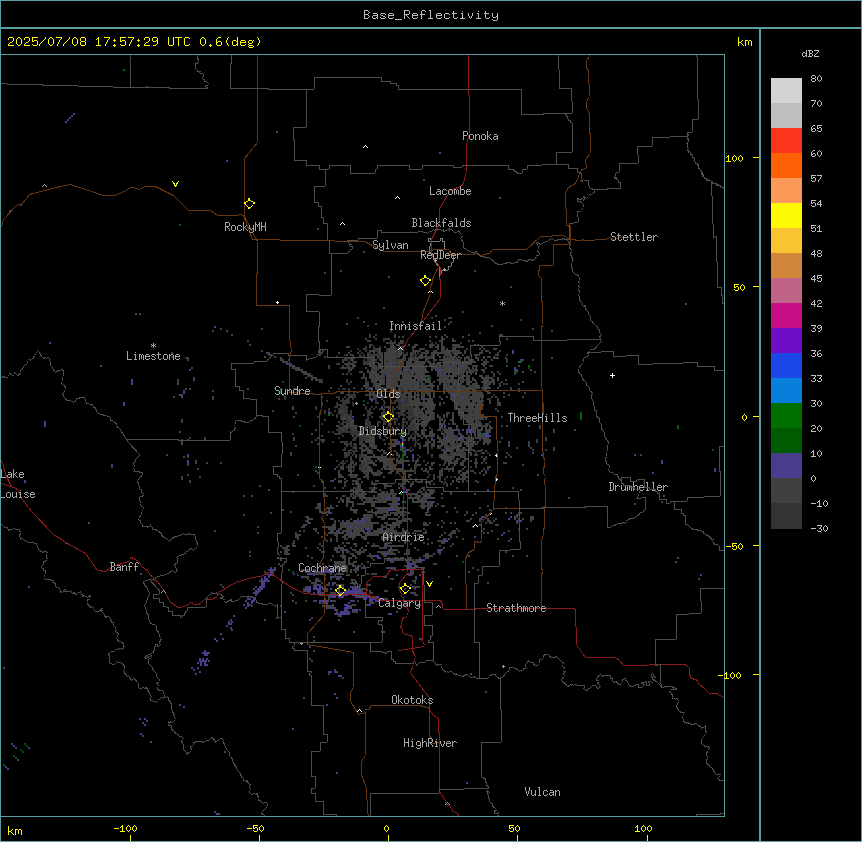The height and width of the screenshot is (842, 862).
Task: Click the Didsbury city label
Action: tap(383, 431)
